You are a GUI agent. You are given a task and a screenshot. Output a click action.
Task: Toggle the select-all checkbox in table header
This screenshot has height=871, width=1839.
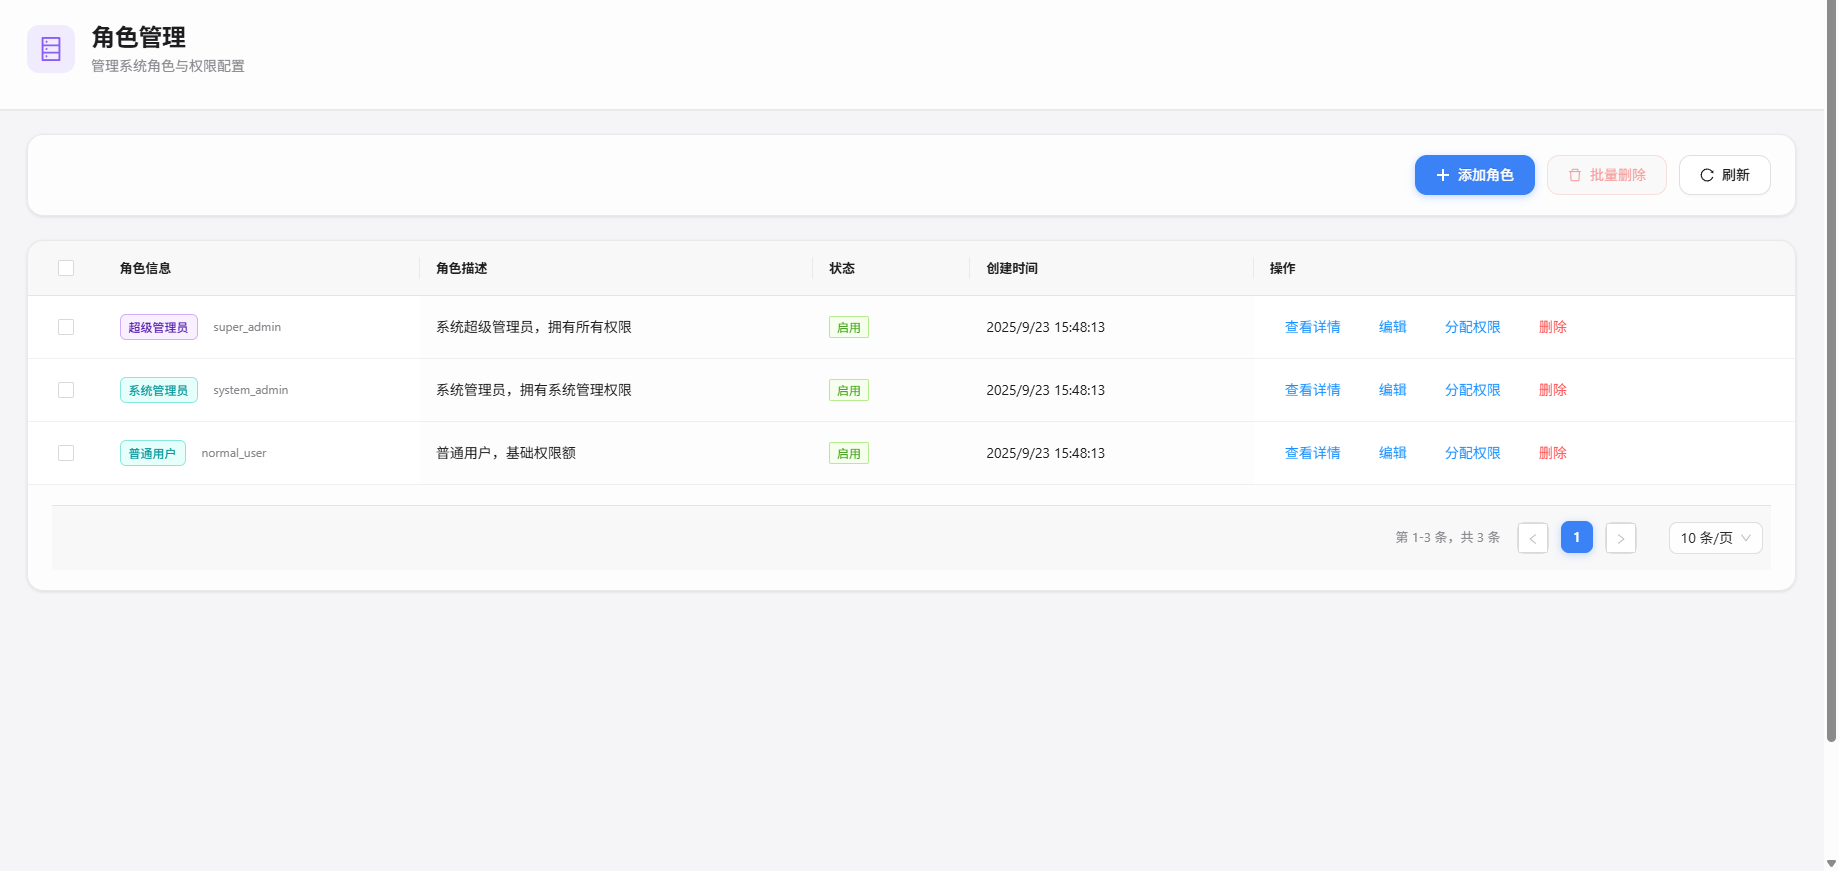66,268
